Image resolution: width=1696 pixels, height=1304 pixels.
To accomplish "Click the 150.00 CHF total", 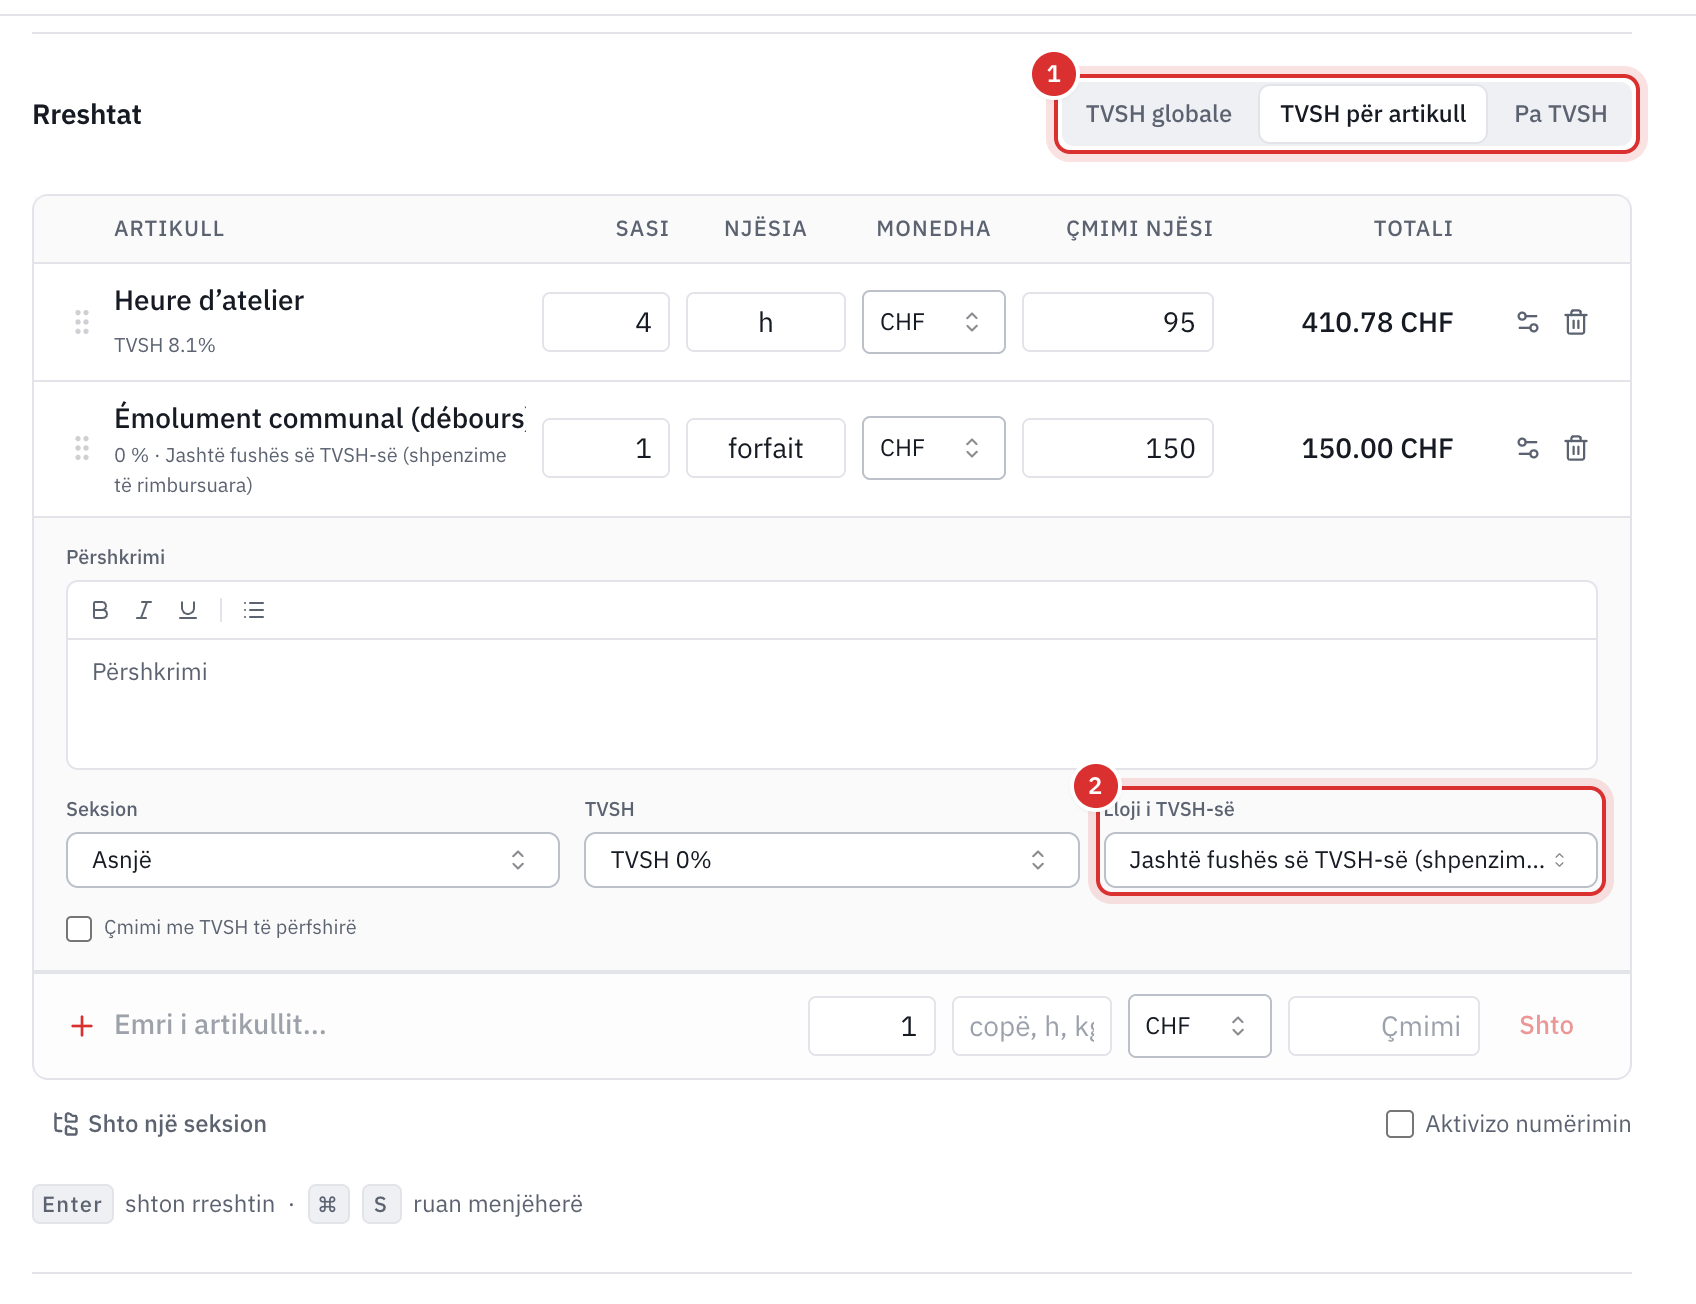I will 1377,448.
